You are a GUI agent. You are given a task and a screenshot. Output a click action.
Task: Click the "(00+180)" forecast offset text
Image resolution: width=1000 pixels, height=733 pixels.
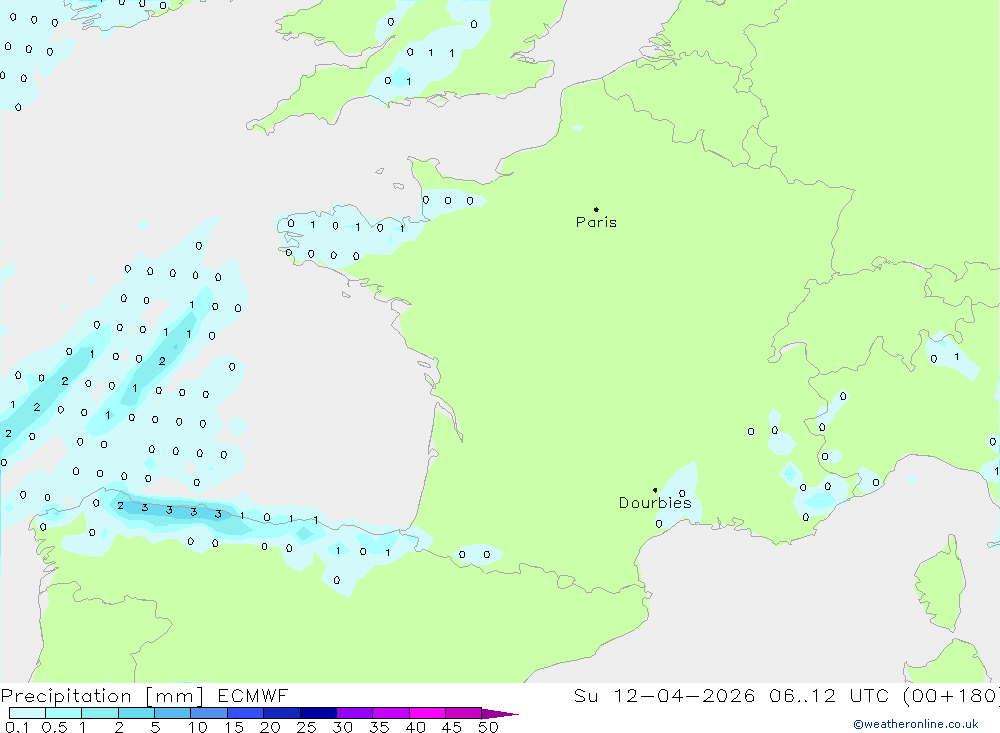(x=951, y=695)
